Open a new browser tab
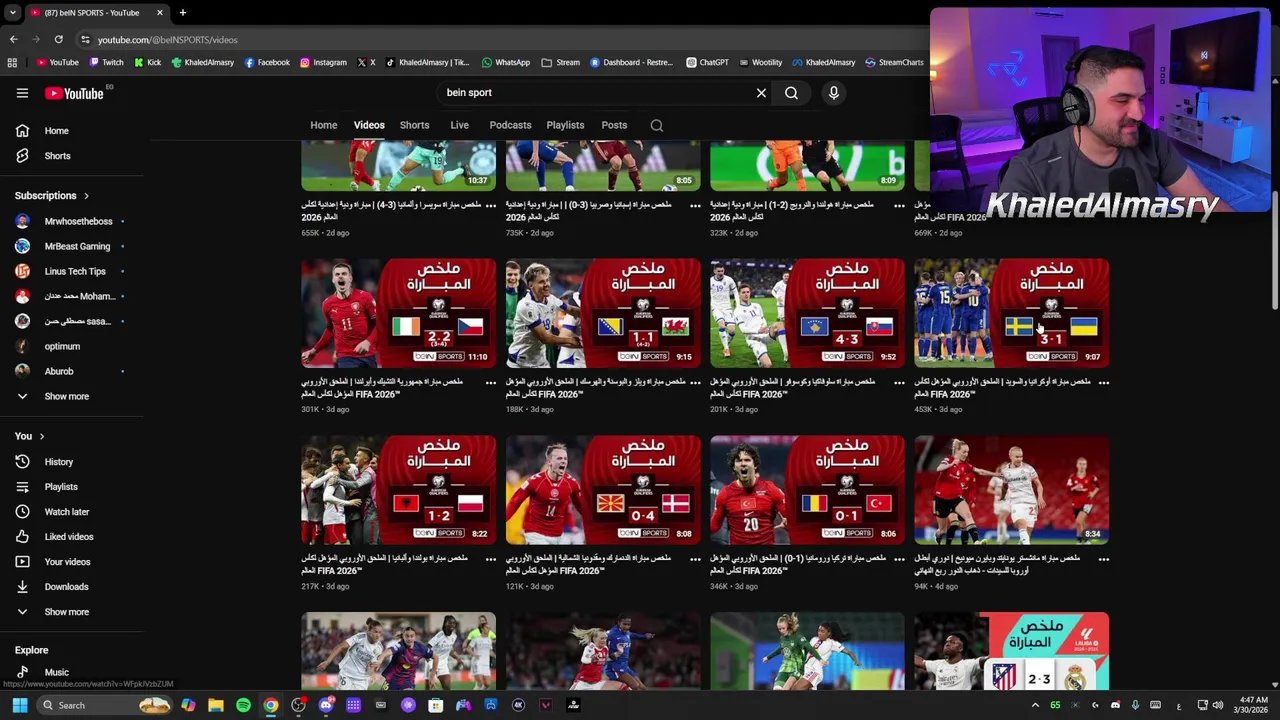Image resolution: width=1280 pixels, height=720 pixels. [x=182, y=13]
